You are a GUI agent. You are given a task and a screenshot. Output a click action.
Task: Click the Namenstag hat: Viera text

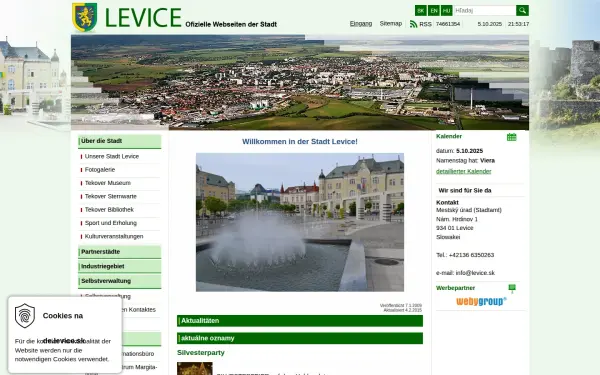pyautogui.click(x=465, y=161)
